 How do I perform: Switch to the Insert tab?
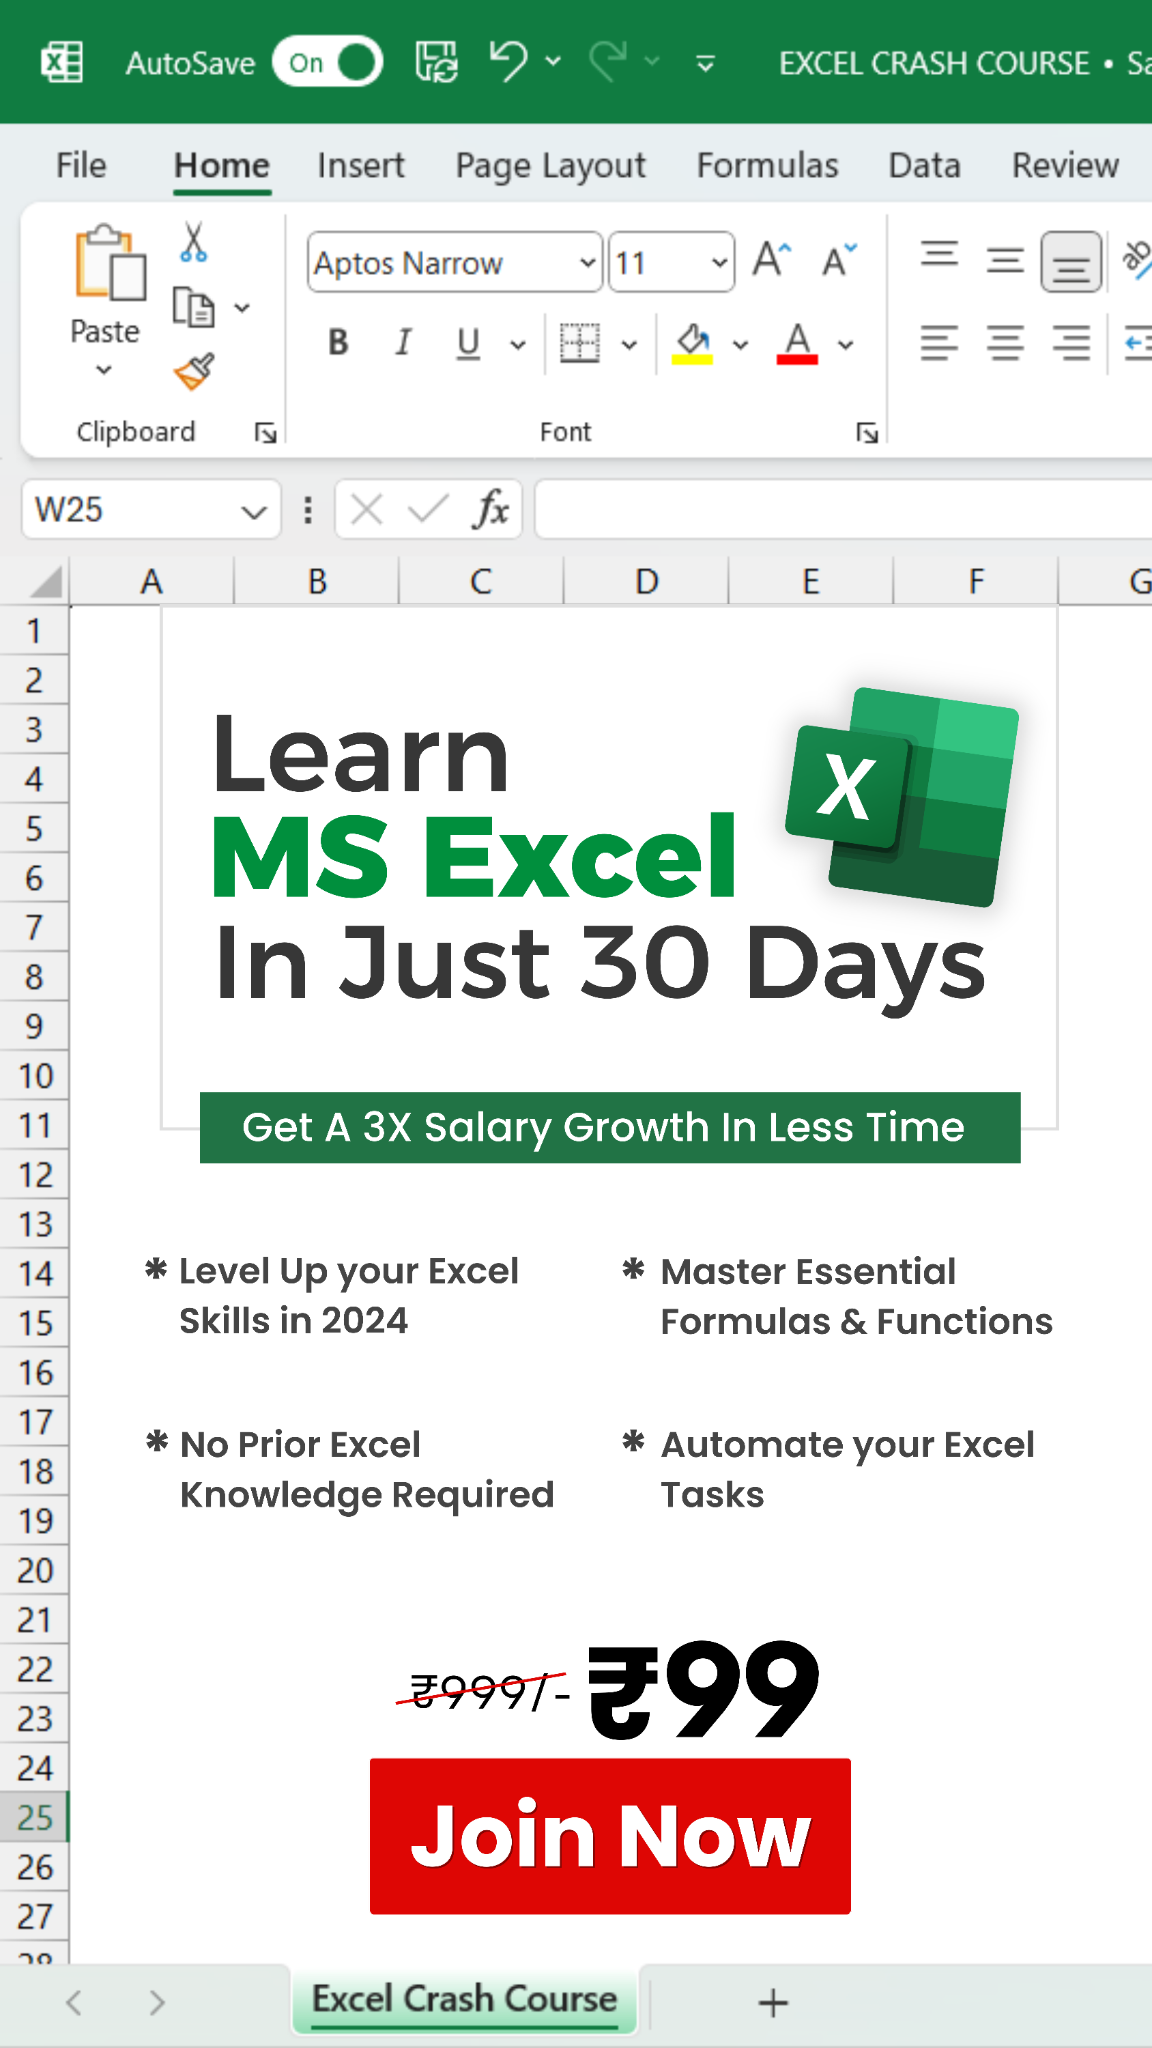[361, 165]
